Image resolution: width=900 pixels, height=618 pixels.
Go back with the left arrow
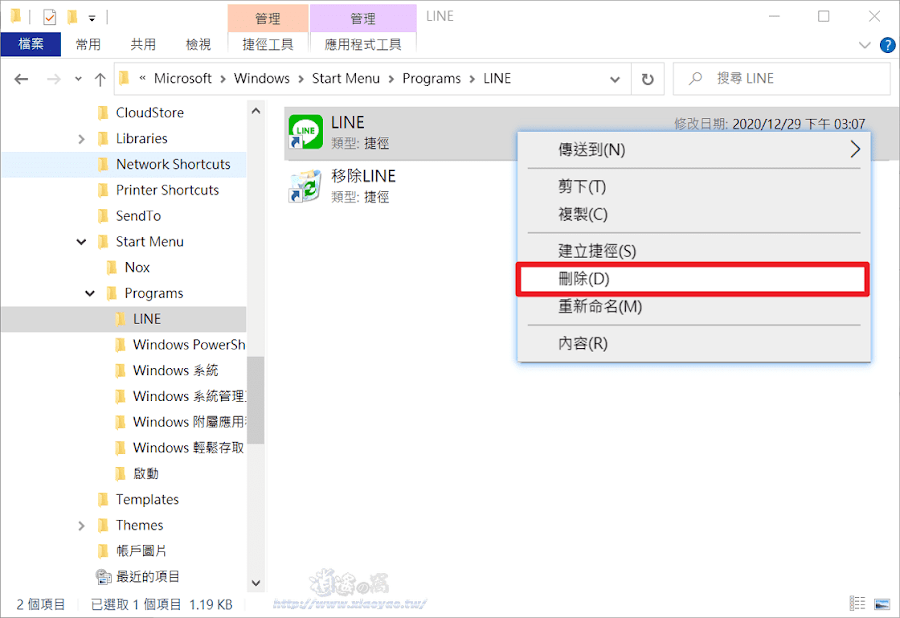(x=21, y=79)
